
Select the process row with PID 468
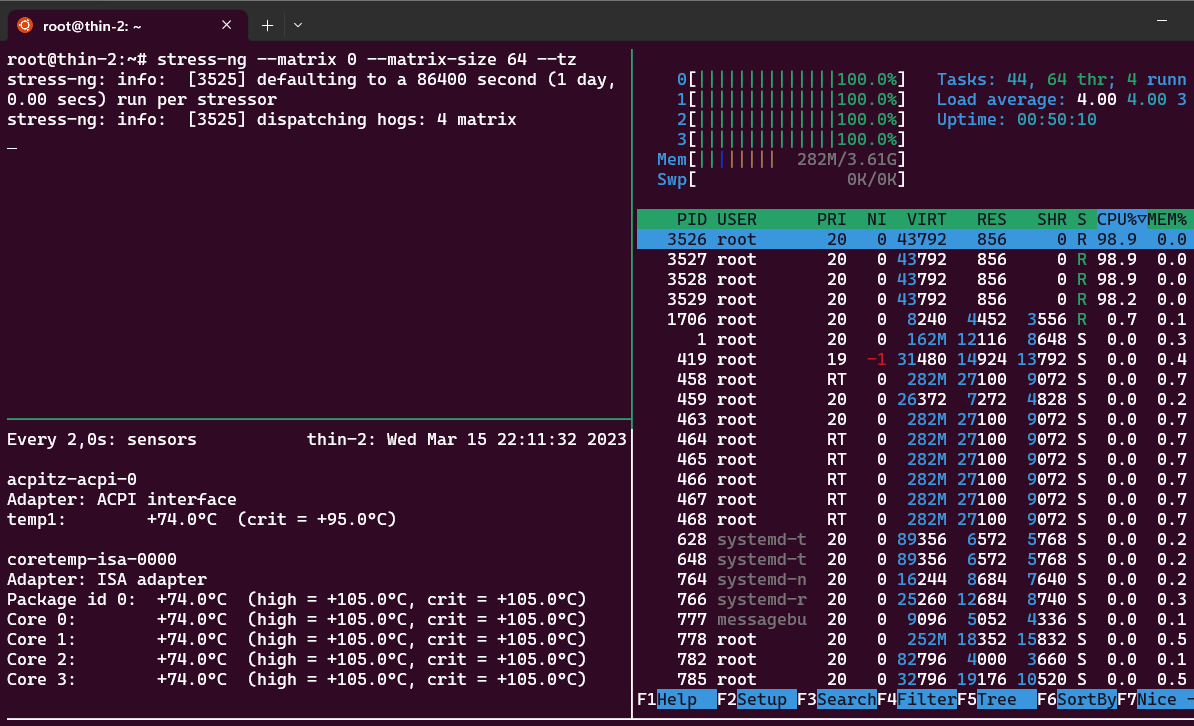click(915, 520)
